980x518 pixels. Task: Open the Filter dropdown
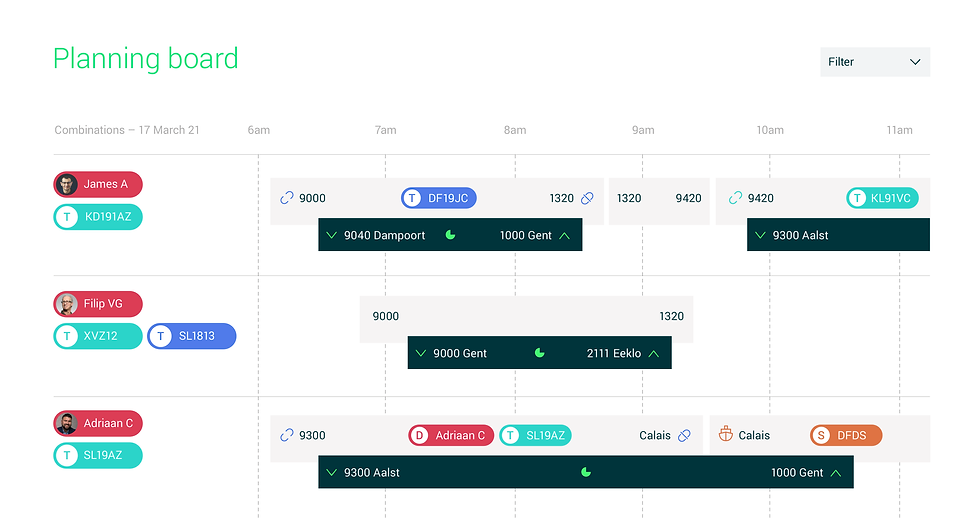874,62
